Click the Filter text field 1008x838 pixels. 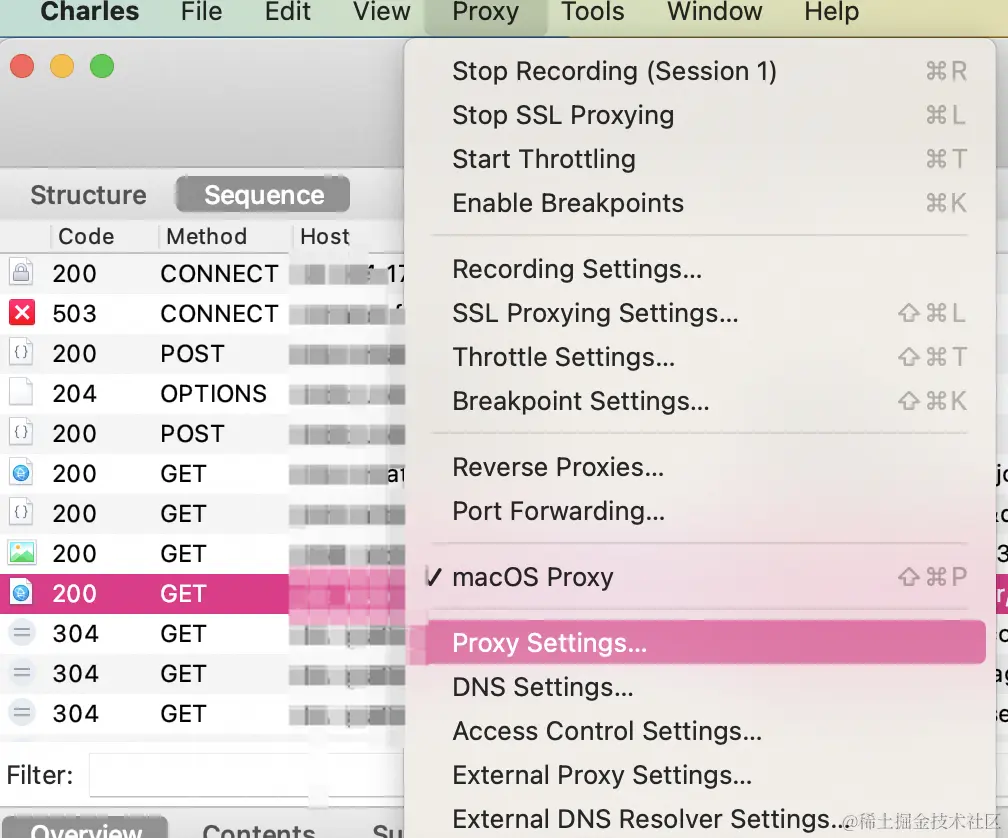248,775
